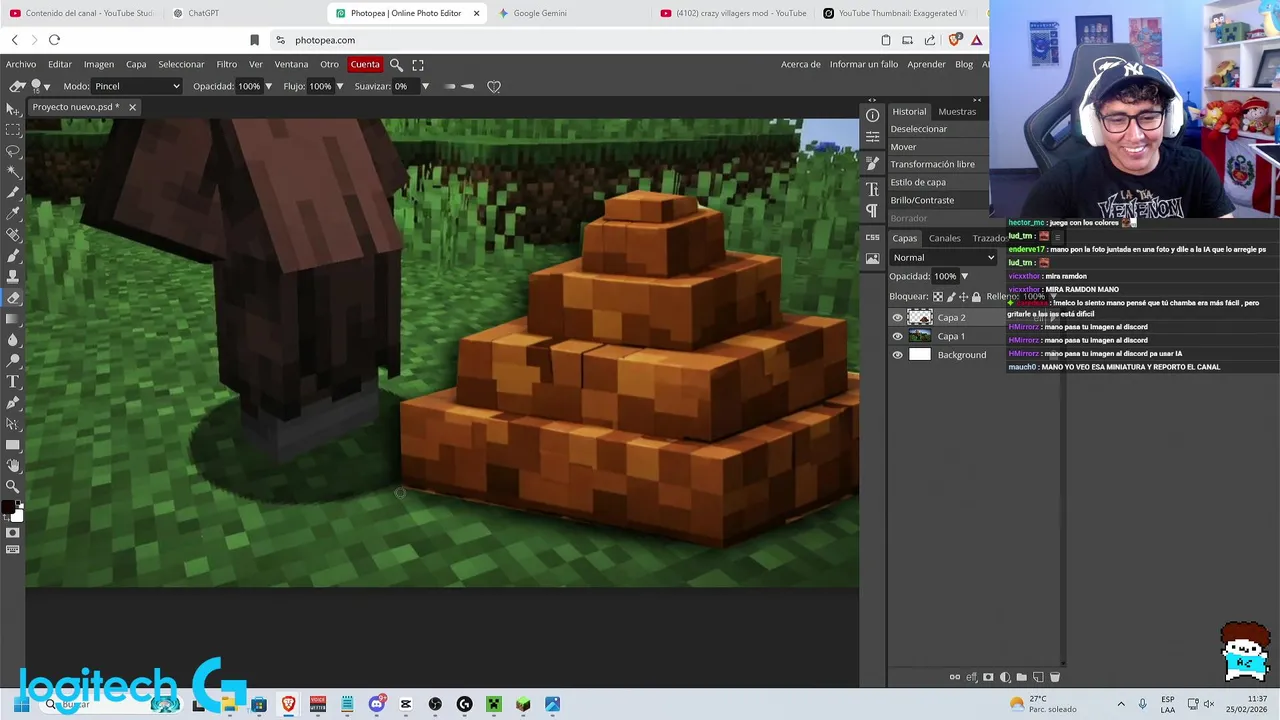Select the Path Select tool
1280x720 pixels.
[x=12, y=424]
